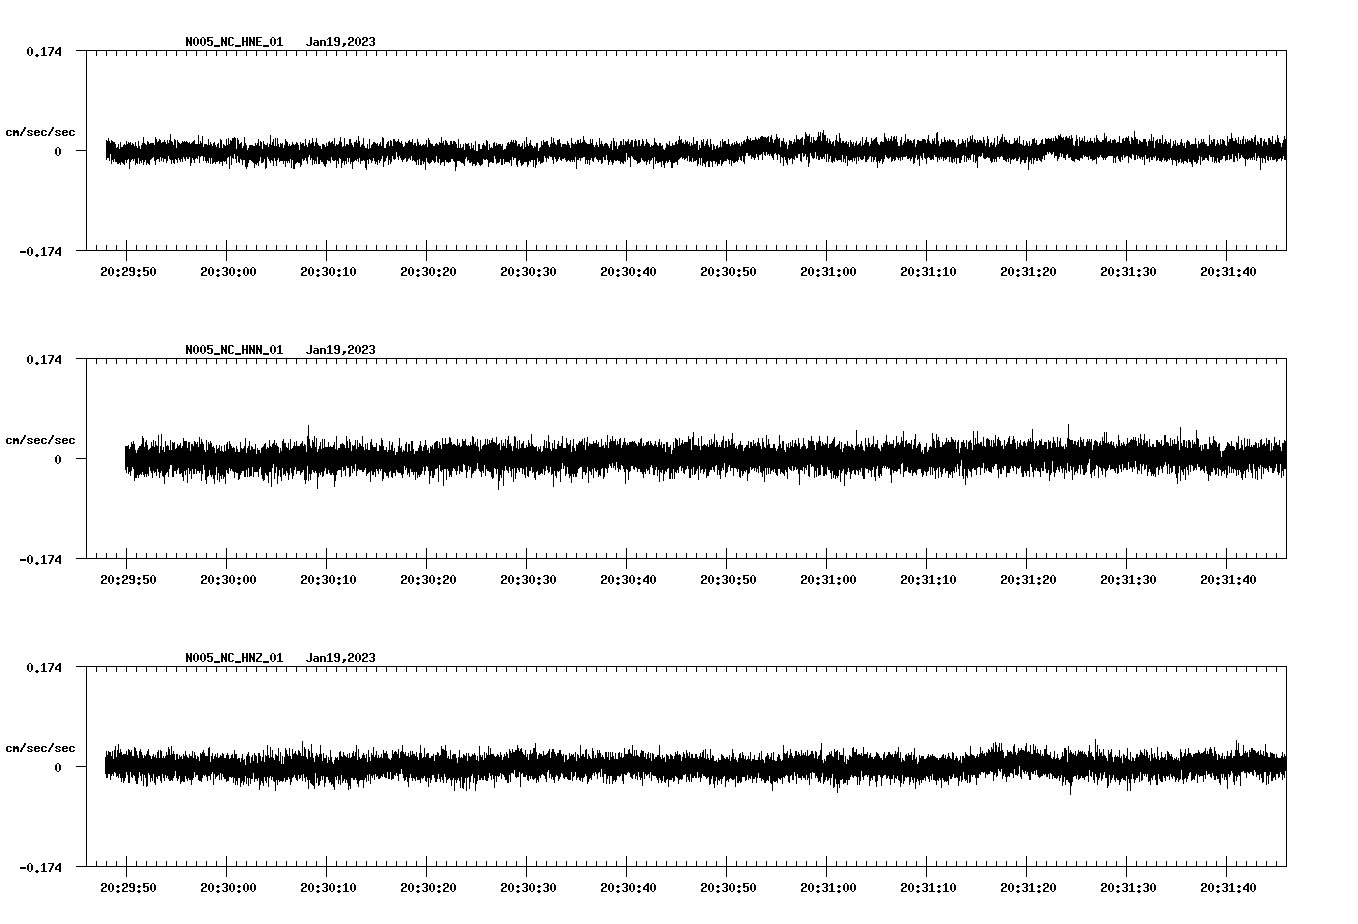The height and width of the screenshot is (924, 1358).
Task: Click the 20:31:00 tick on the HNE plot
Action: 827,269
